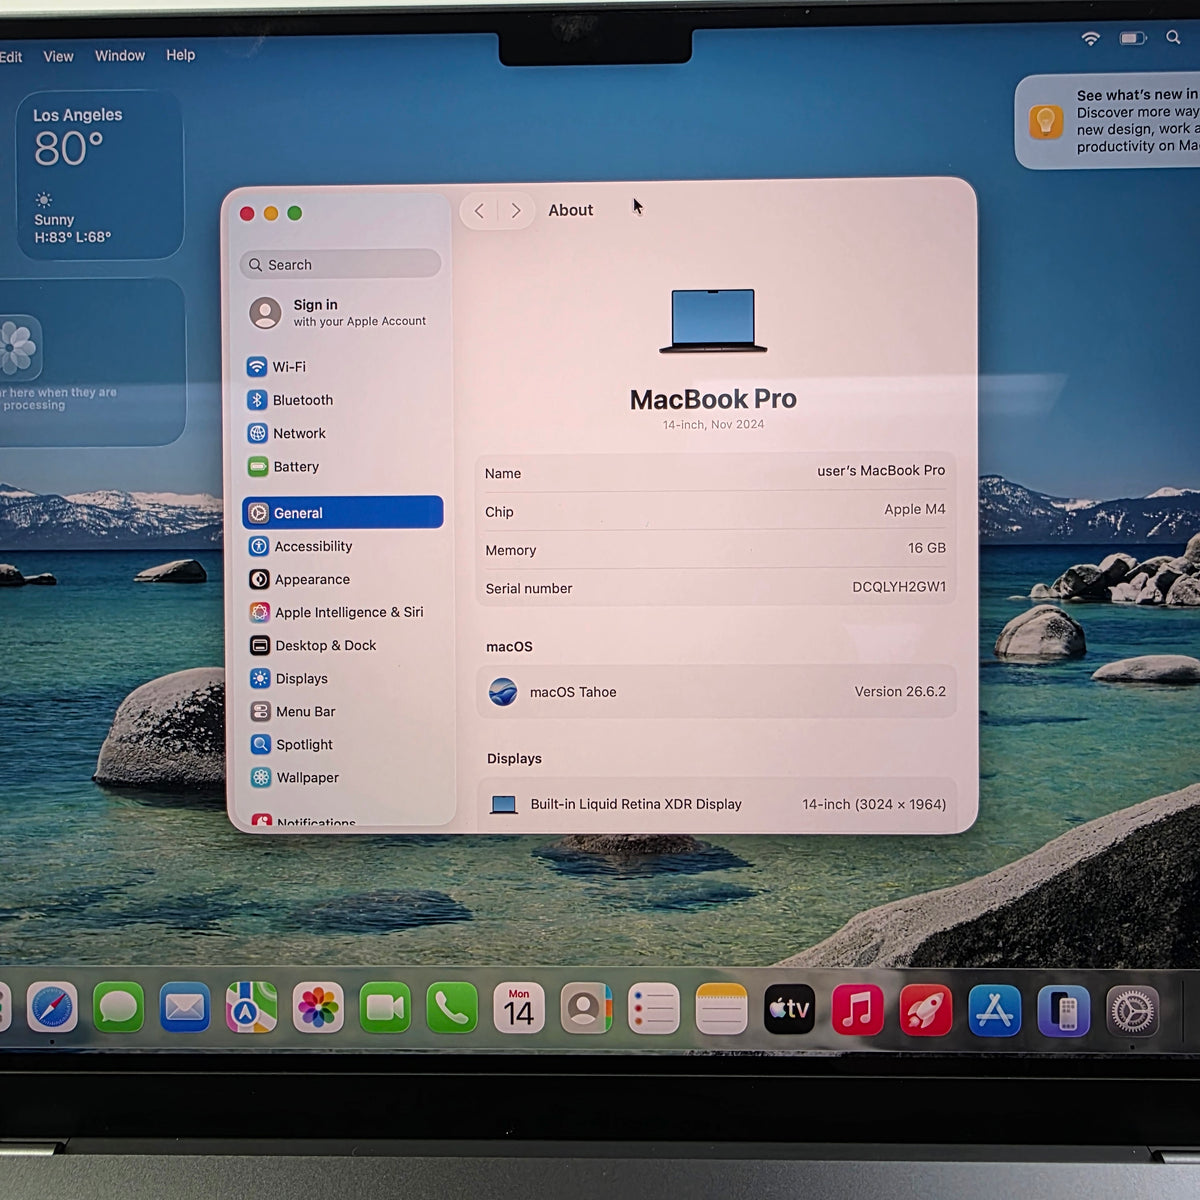Open the macOS Tahoe version row
This screenshot has width=1200, height=1200.
click(x=716, y=692)
